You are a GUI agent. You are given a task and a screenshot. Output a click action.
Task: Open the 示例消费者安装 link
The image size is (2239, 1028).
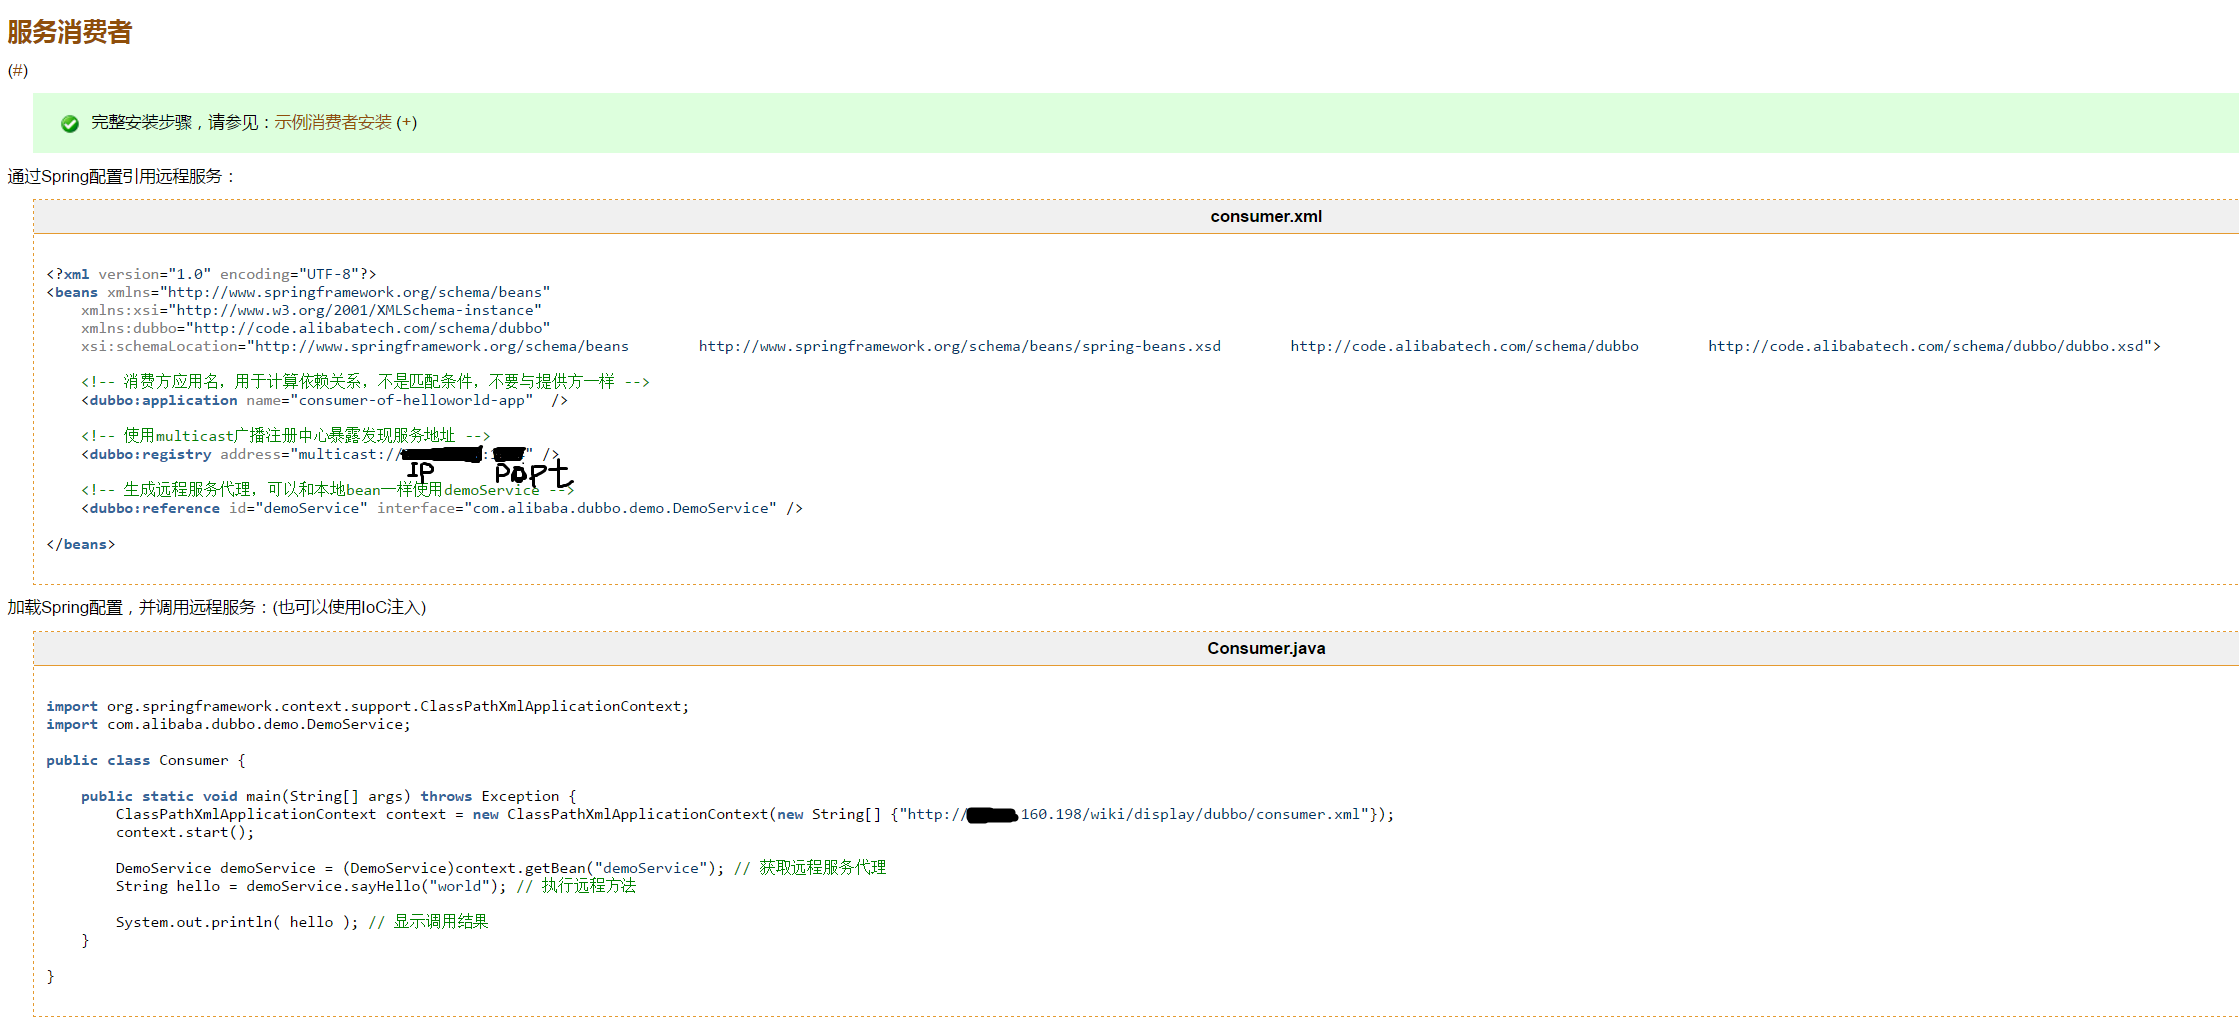[x=333, y=122]
